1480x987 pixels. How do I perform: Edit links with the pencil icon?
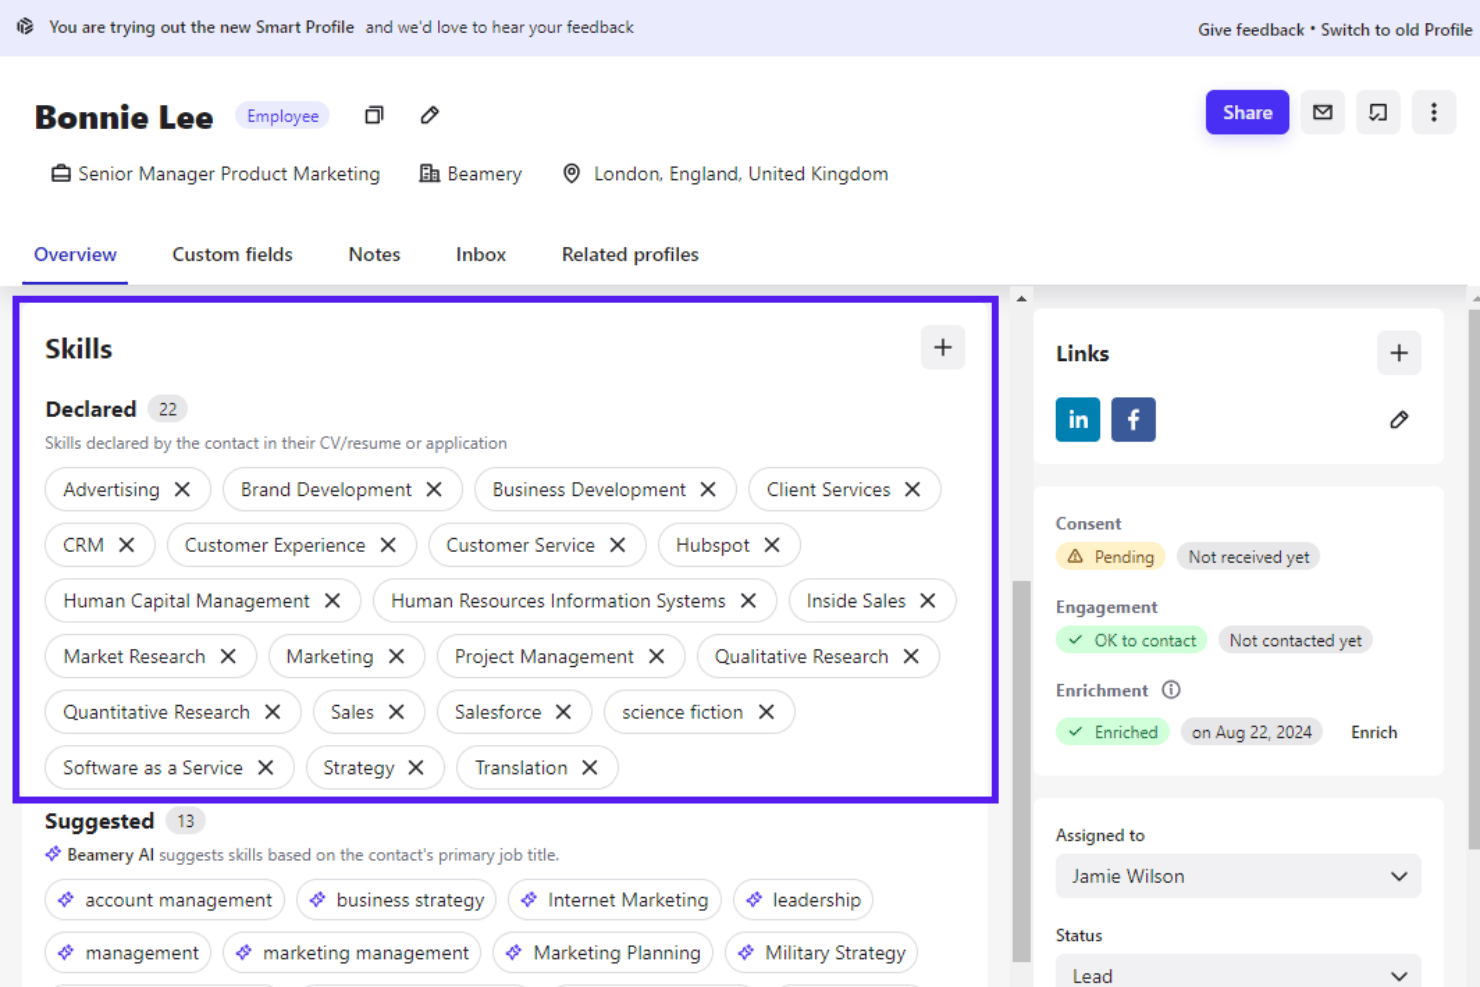tap(1399, 420)
